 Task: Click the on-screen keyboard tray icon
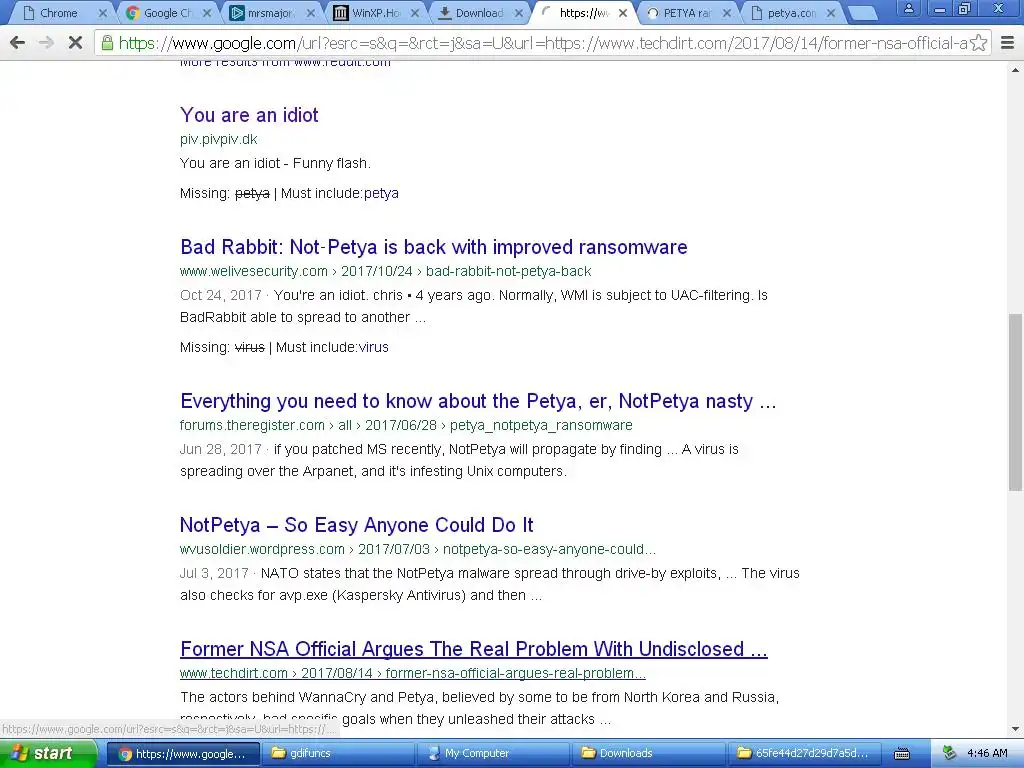[902, 754]
